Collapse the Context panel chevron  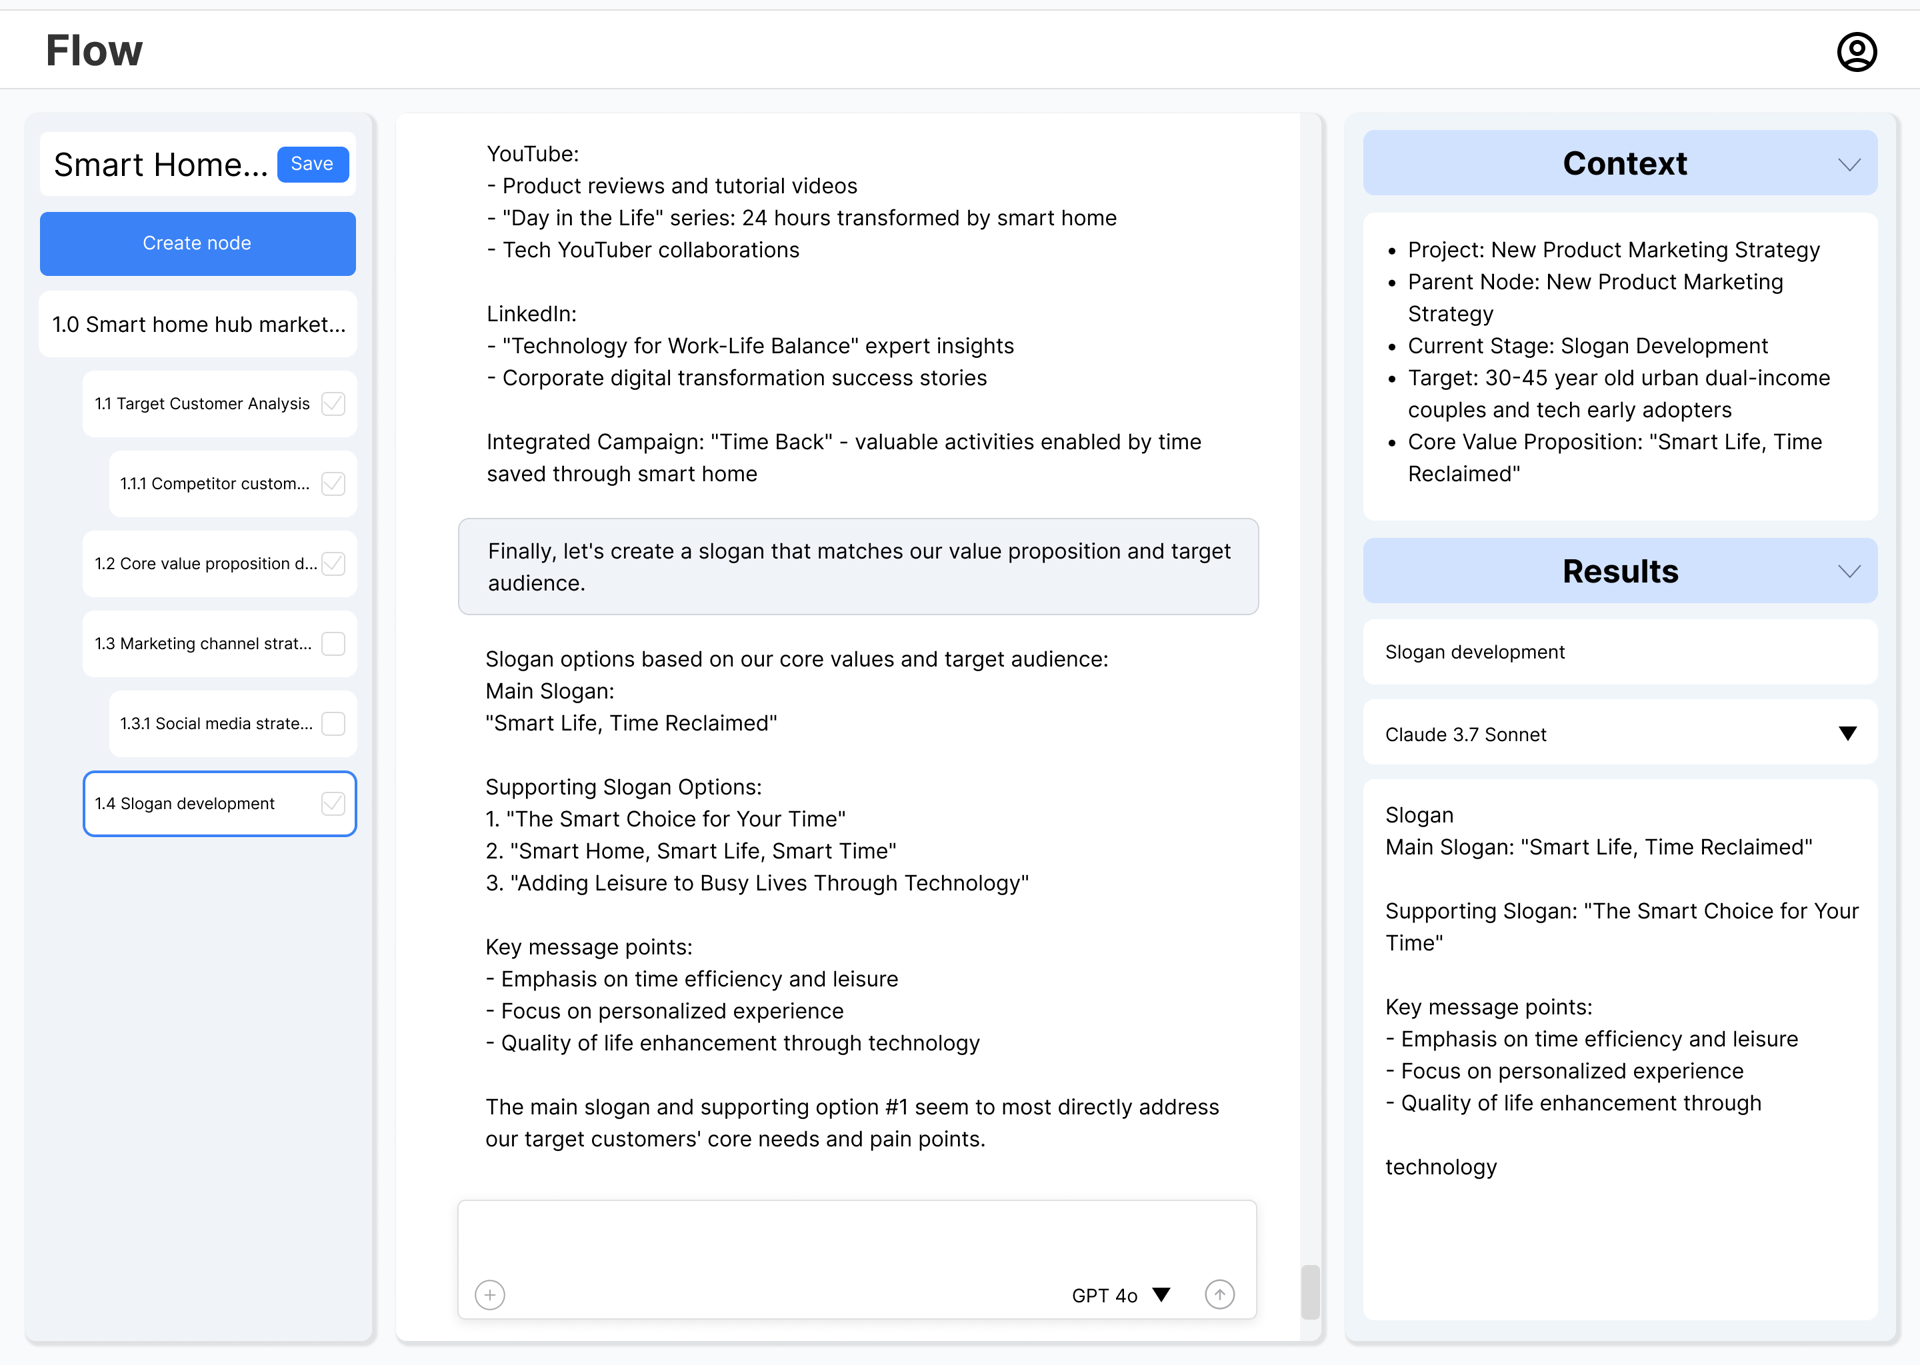tap(1849, 164)
